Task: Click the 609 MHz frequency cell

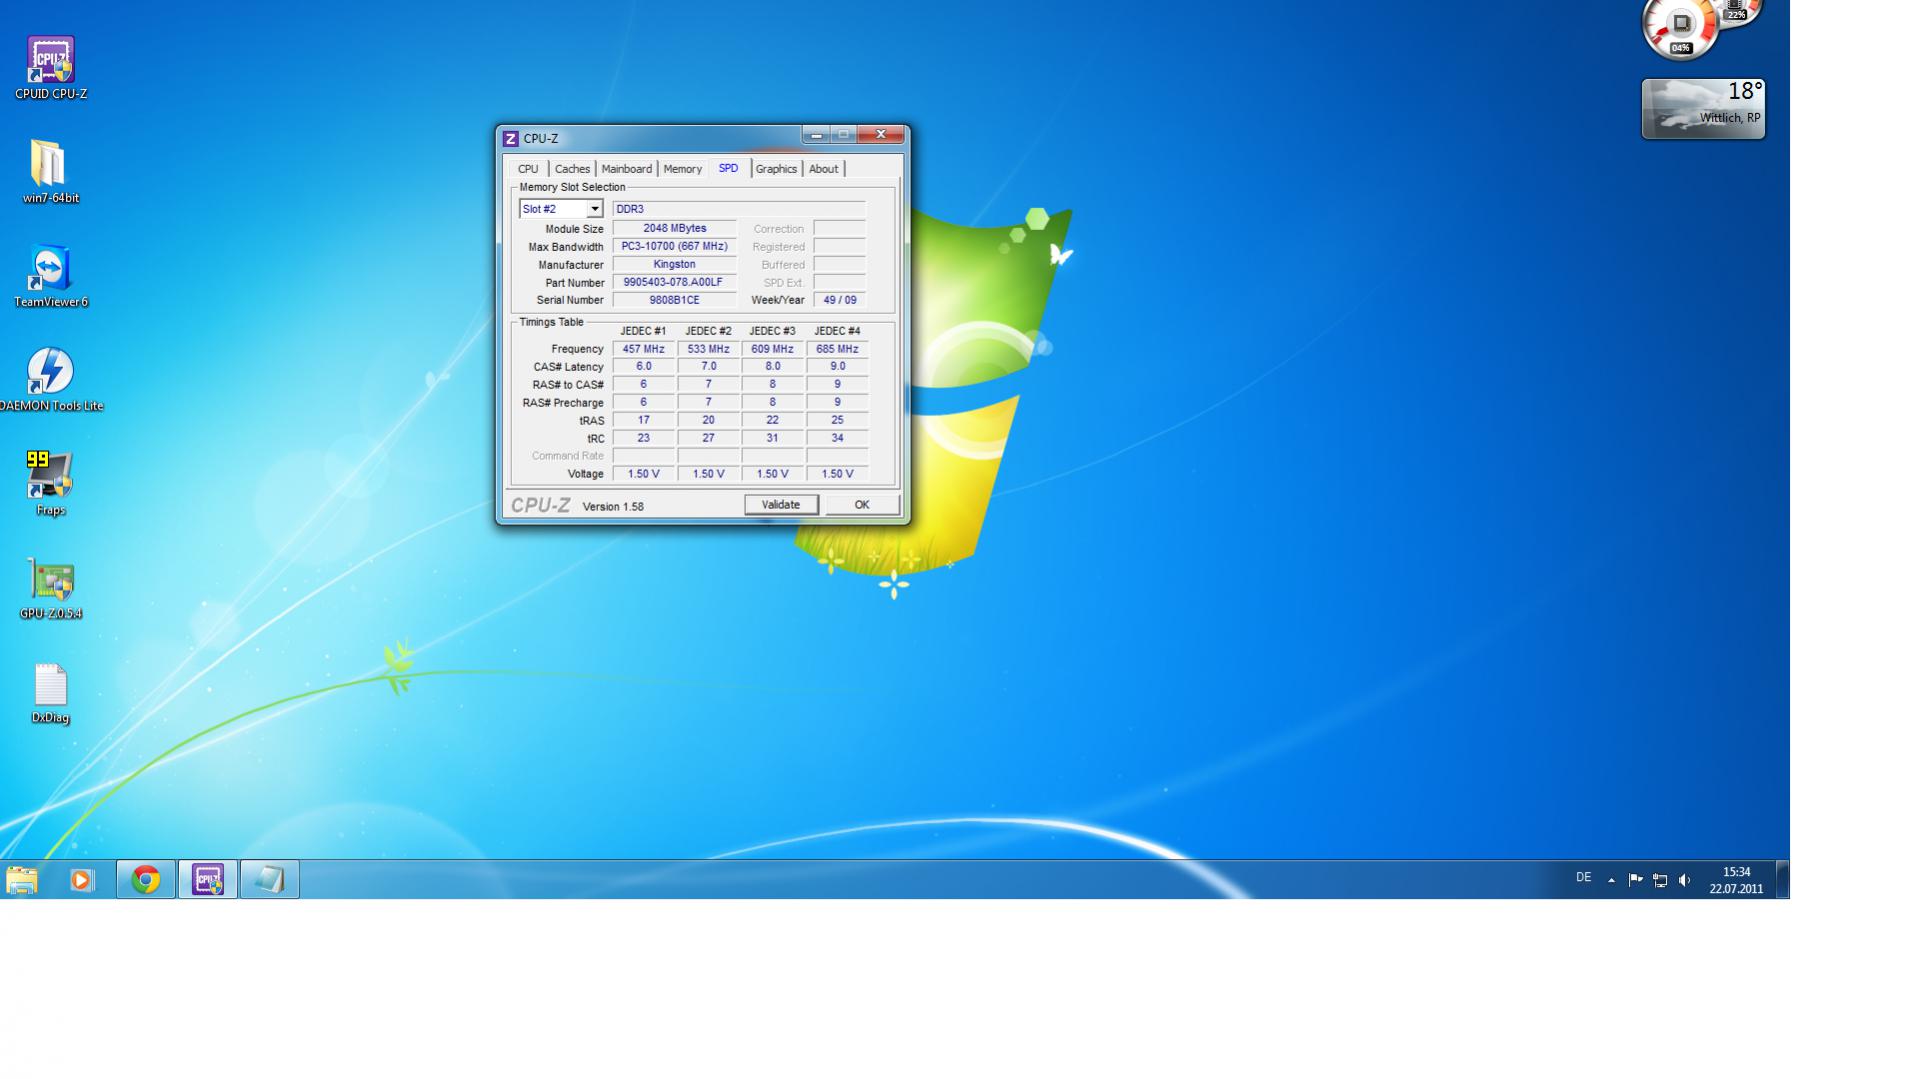Action: tap(773, 349)
